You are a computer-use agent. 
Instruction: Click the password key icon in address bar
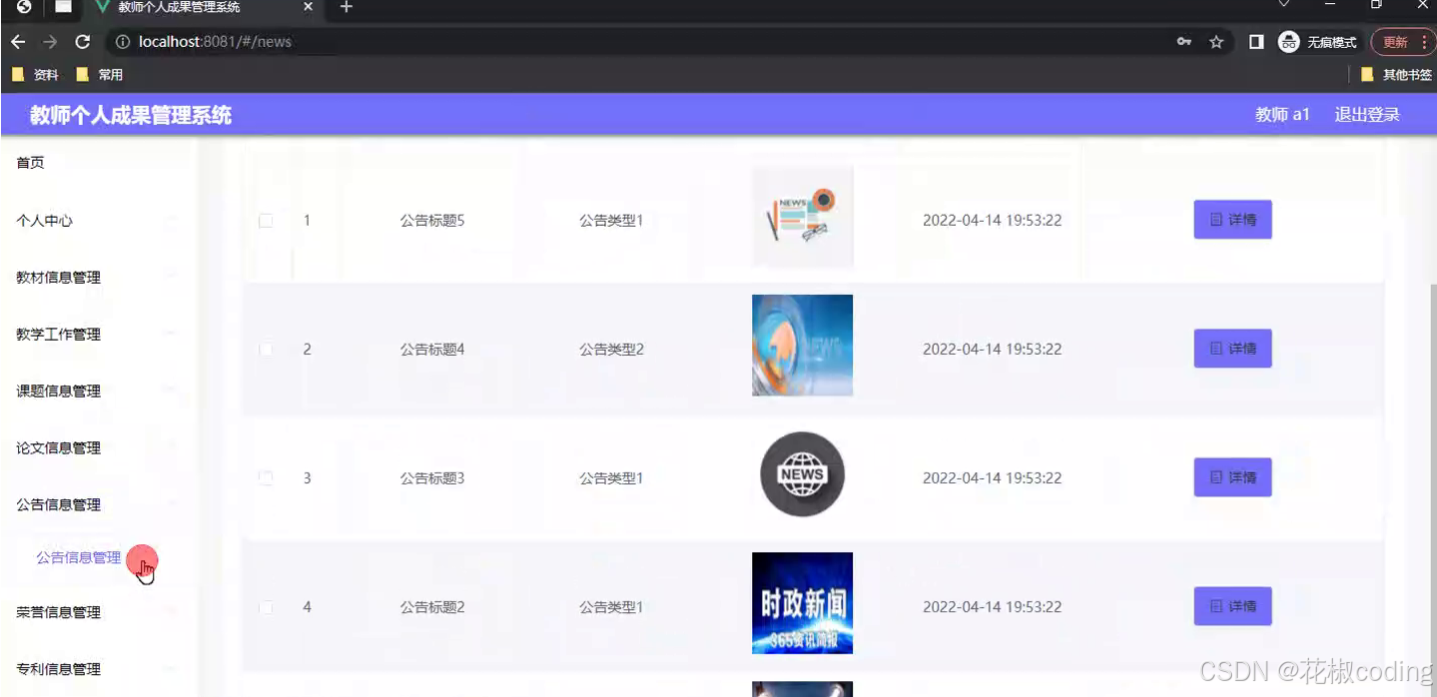click(x=1183, y=42)
